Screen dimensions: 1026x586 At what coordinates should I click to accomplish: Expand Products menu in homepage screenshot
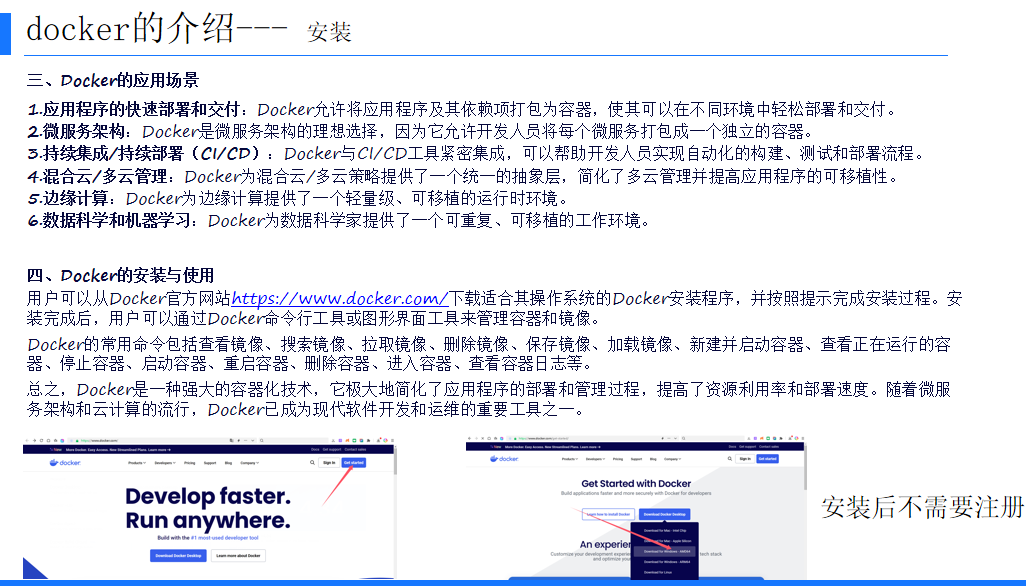coord(137,462)
